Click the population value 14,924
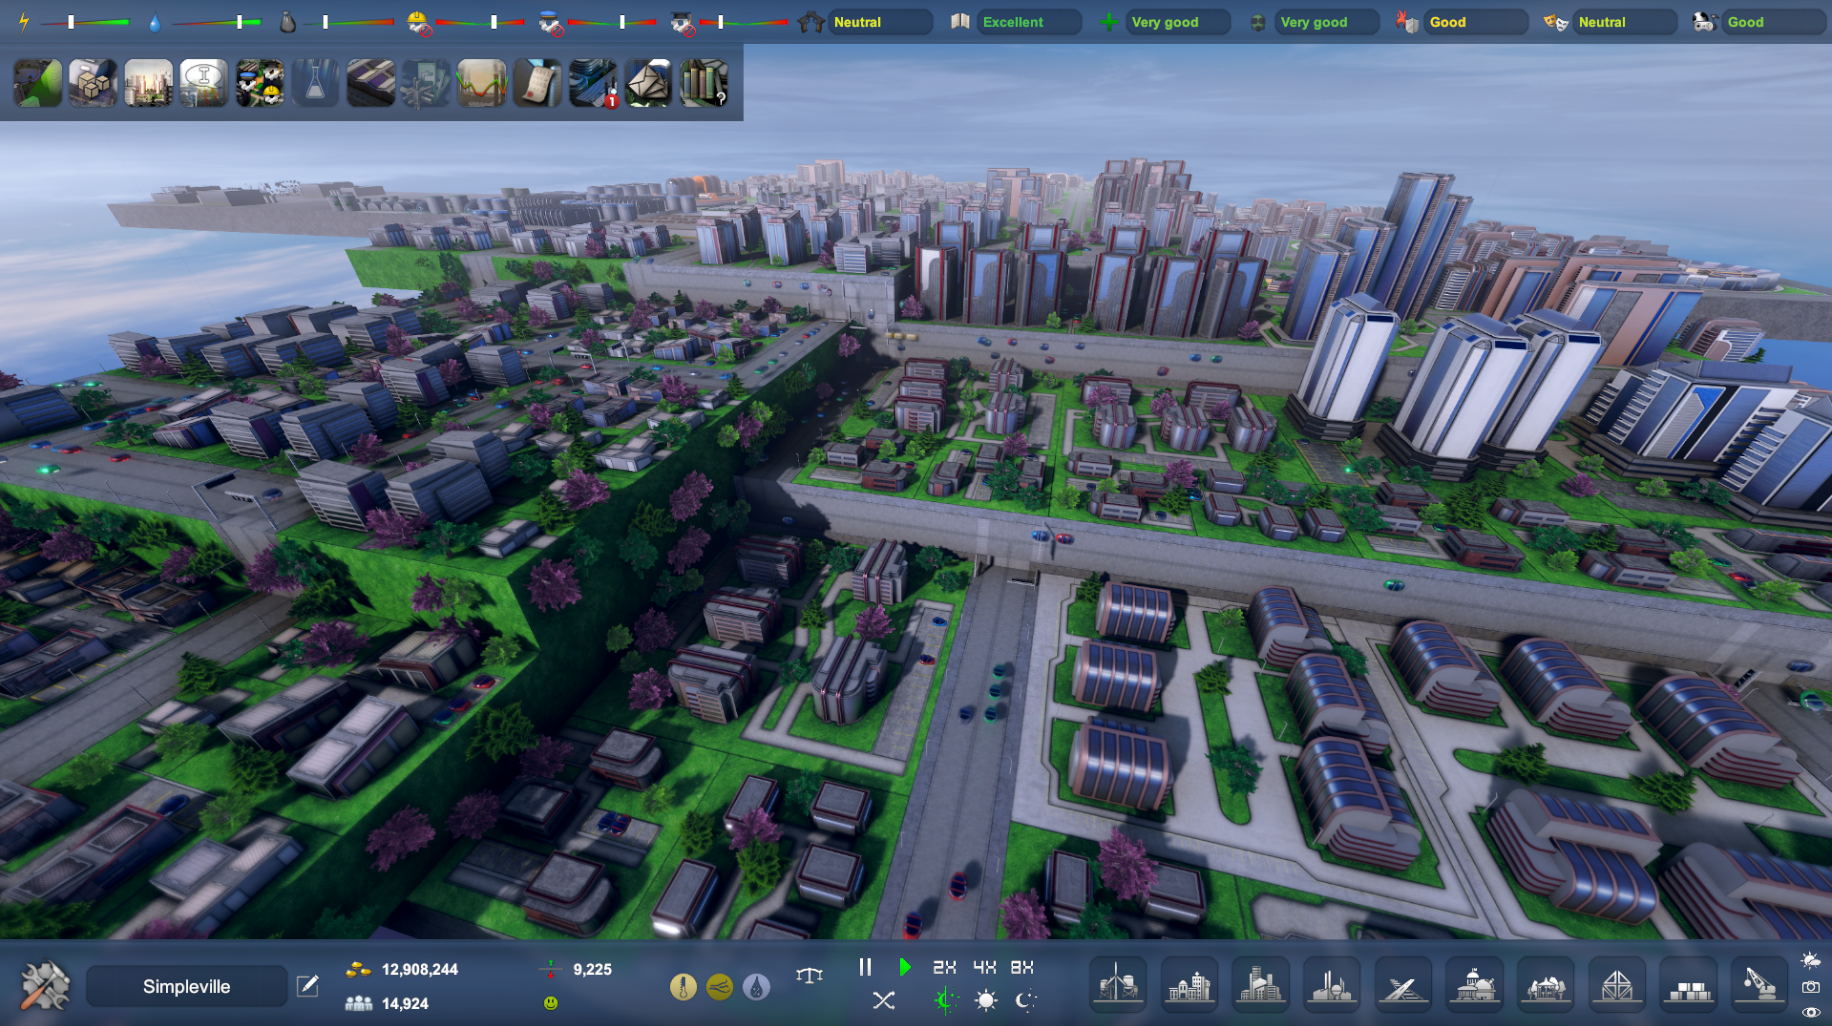Viewport: 1832px width, 1026px height. point(405,1003)
